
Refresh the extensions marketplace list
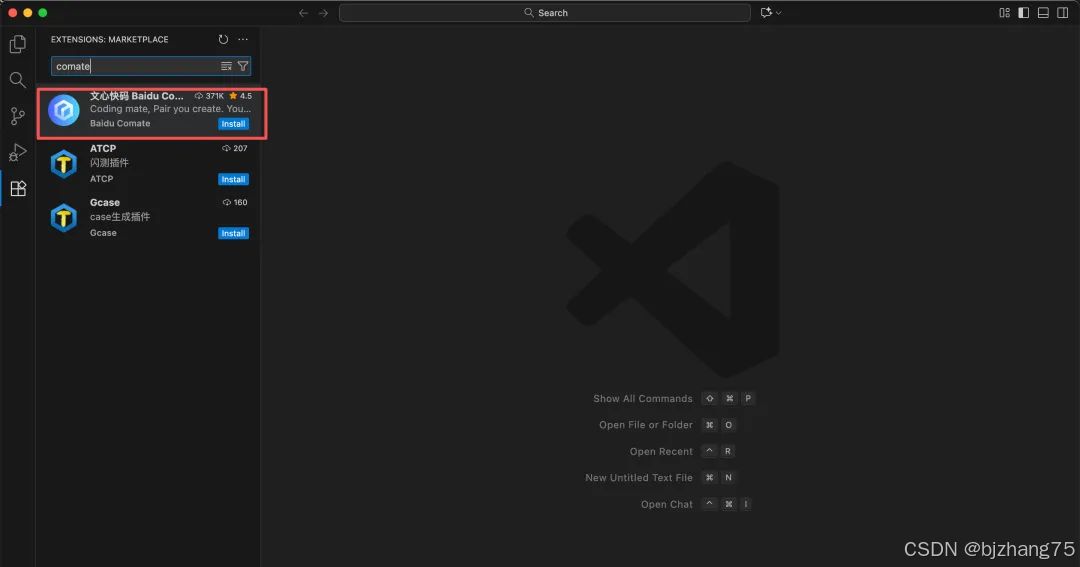tap(223, 39)
